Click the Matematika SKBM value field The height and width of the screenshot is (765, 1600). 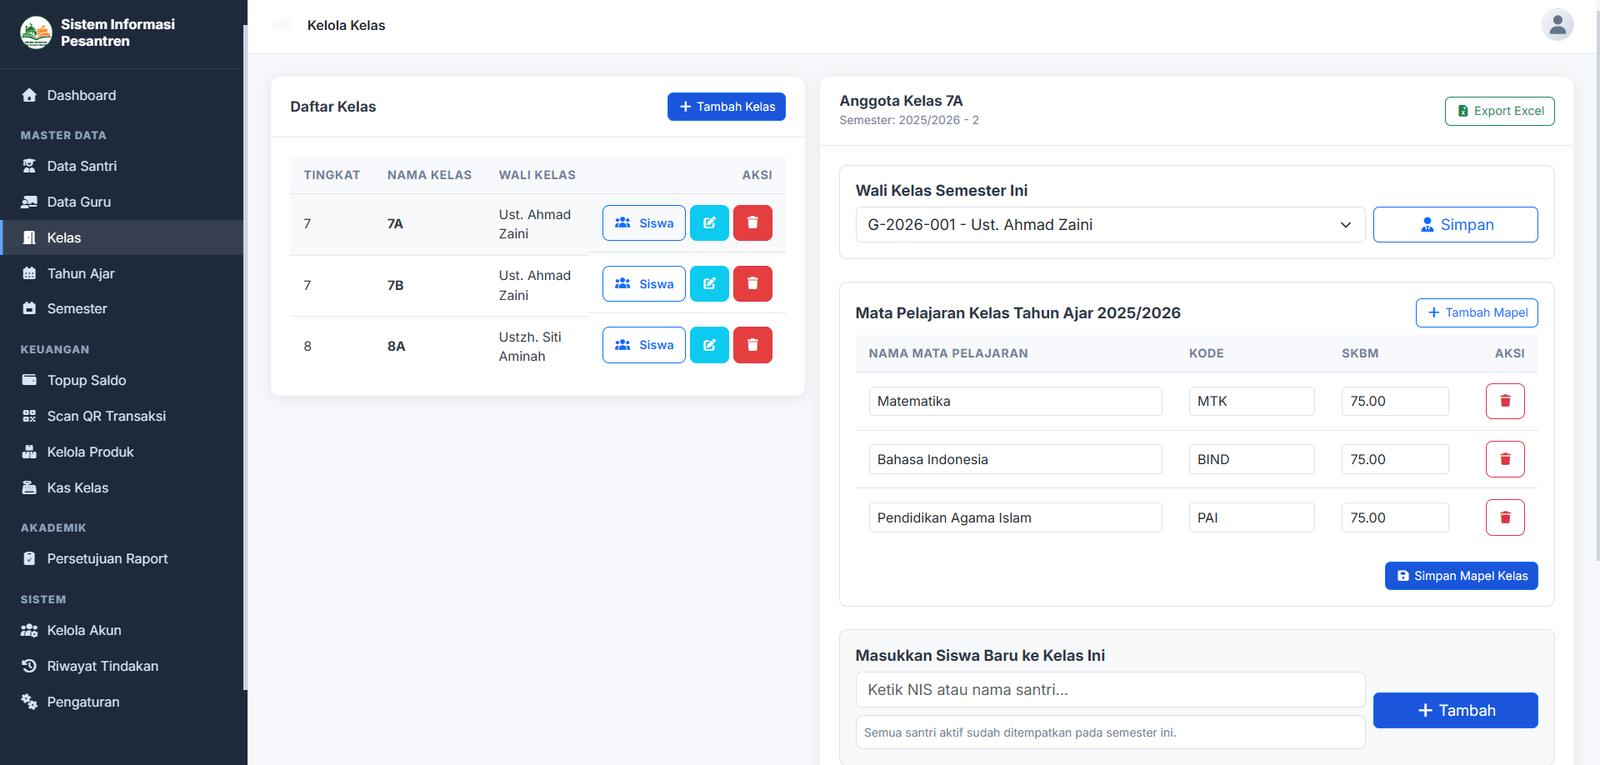click(x=1395, y=401)
